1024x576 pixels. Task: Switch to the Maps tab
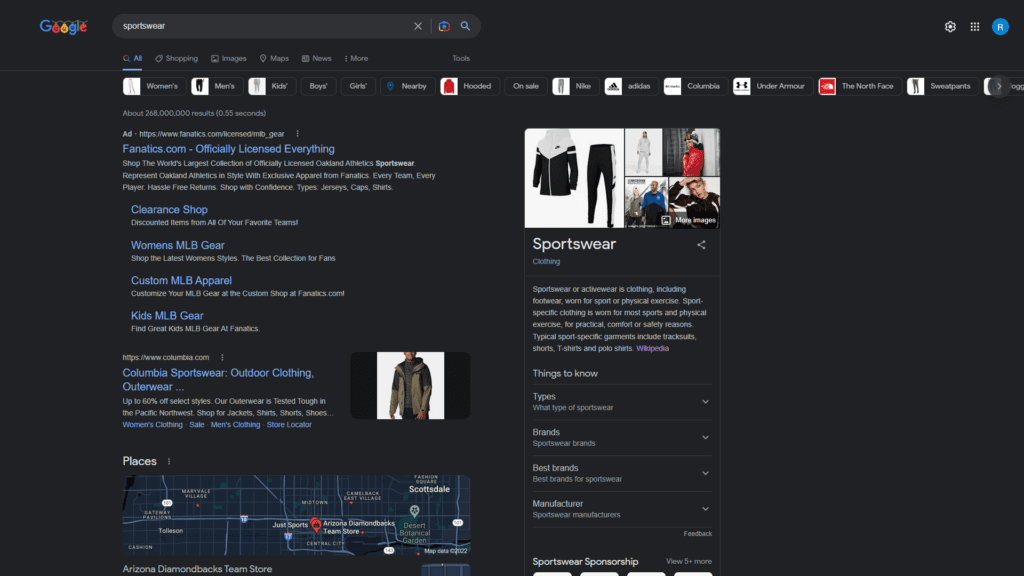(x=274, y=59)
